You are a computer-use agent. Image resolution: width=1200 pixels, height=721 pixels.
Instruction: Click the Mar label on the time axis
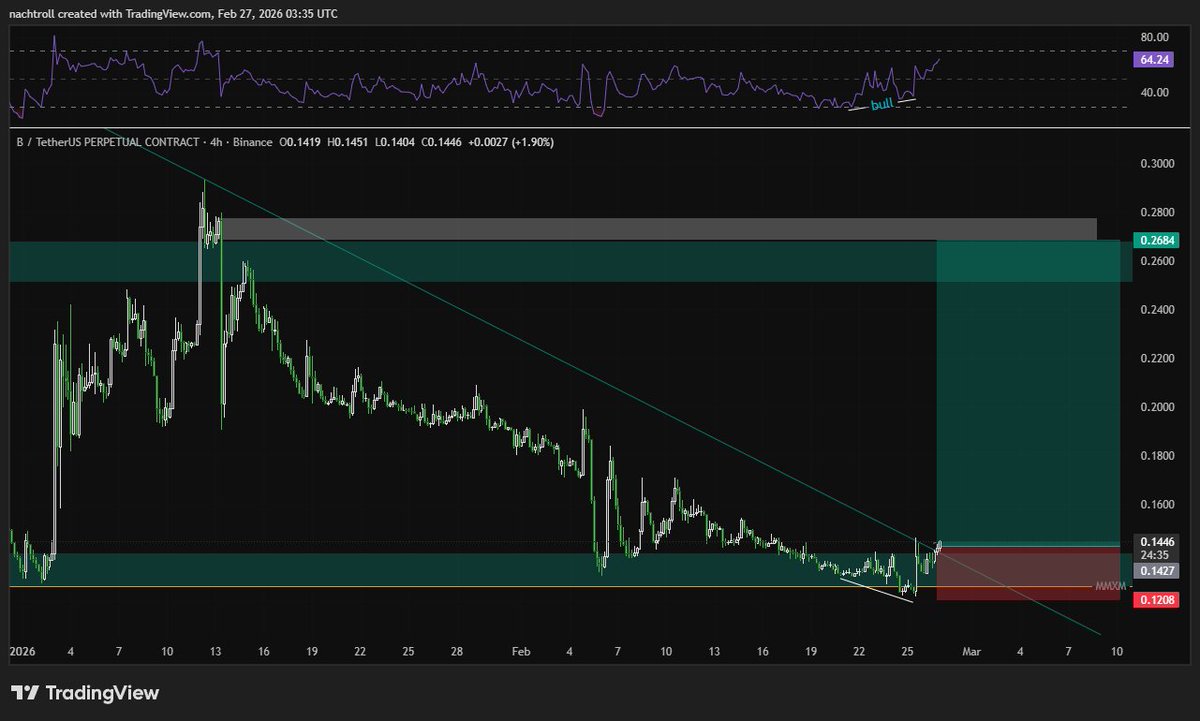coord(970,651)
